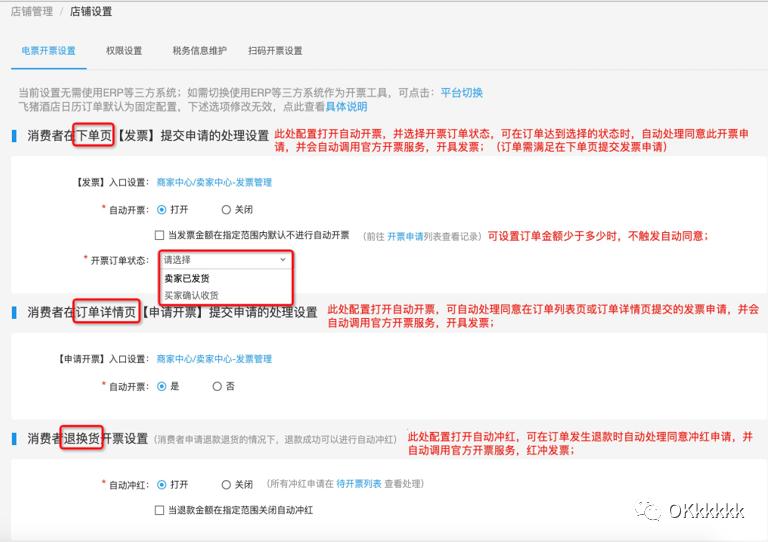
Task: Click the 消费者退换货开票设置 section heading
Action: tap(88, 438)
